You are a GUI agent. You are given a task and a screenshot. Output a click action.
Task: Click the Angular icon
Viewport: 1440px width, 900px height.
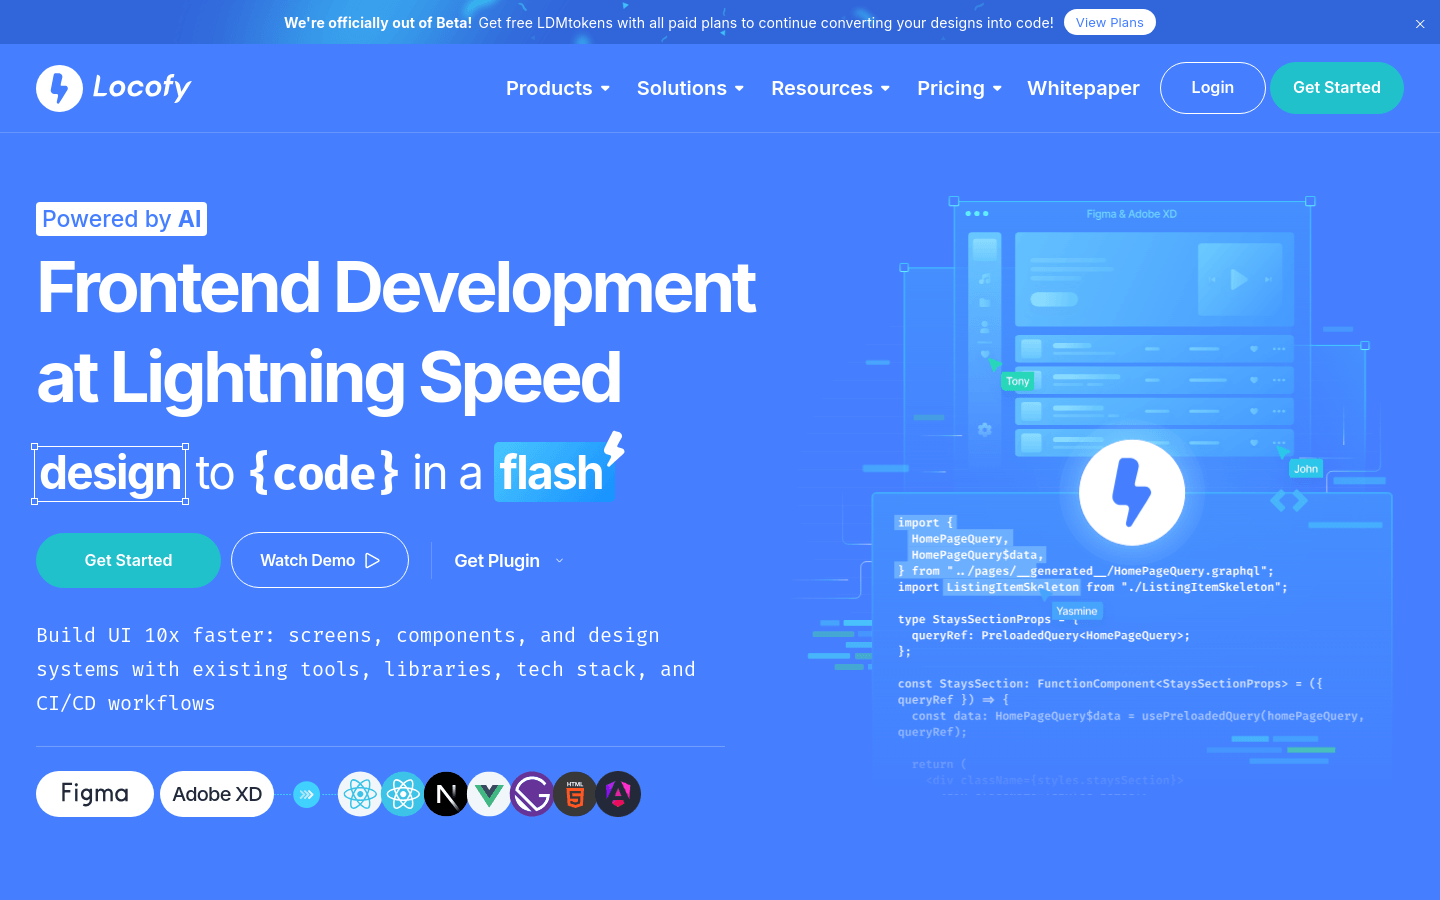618,794
